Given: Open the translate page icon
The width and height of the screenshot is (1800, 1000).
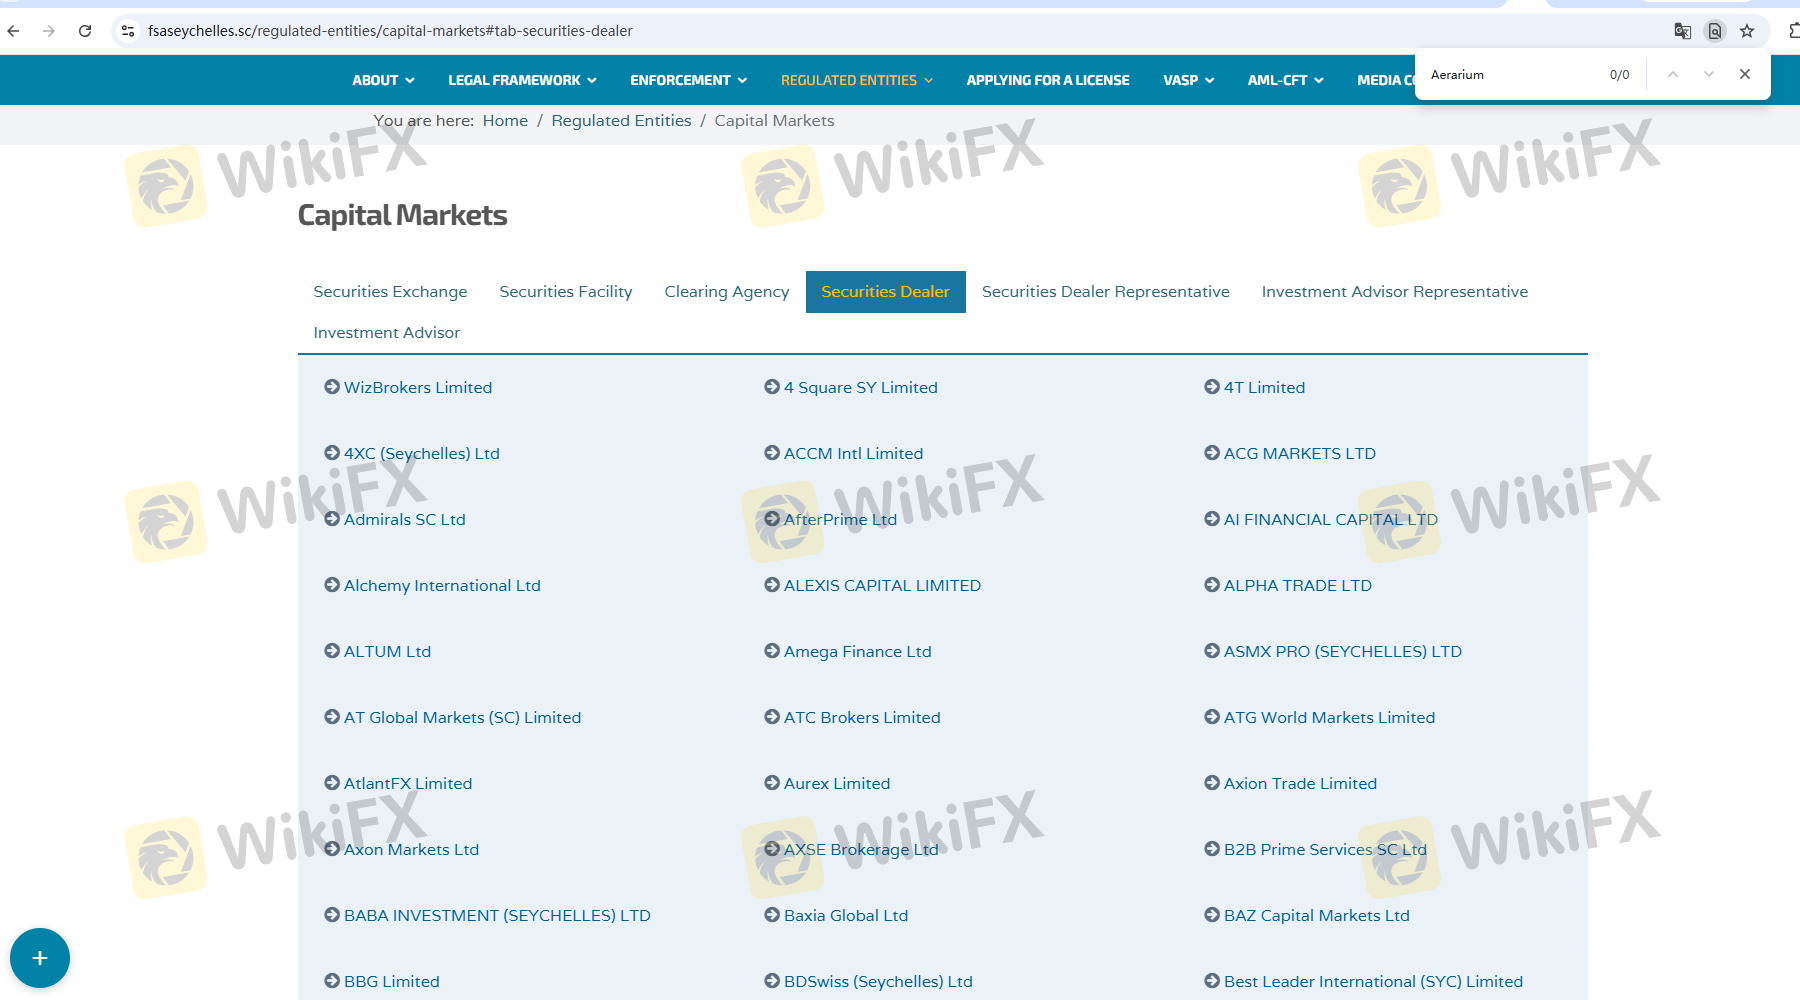Looking at the screenshot, I should point(1683,31).
